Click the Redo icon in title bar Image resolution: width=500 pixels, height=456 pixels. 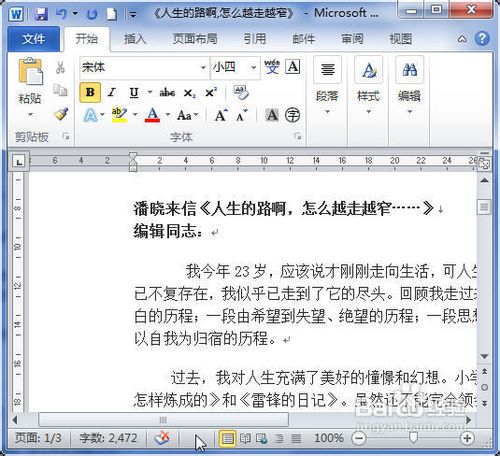[x=92, y=14]
